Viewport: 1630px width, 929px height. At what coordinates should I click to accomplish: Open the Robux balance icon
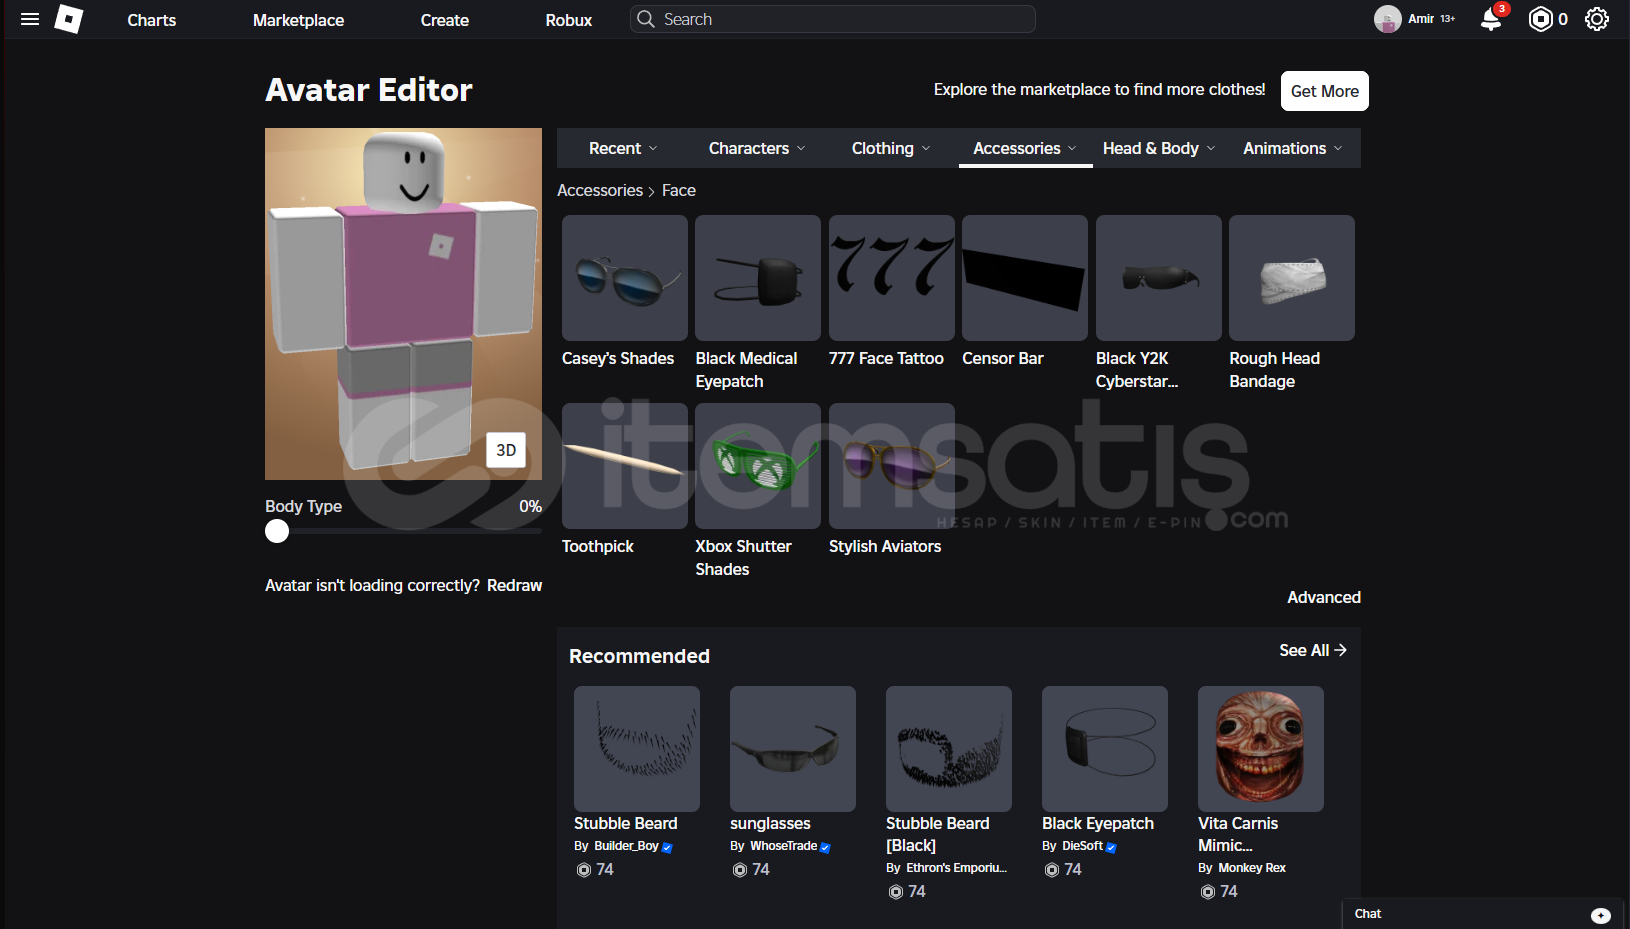1541,19
